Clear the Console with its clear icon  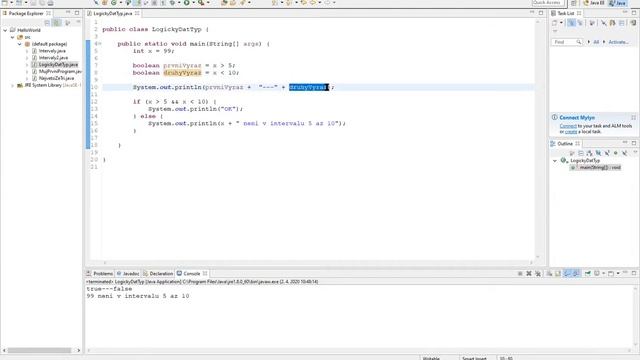click(x=549, y=273)
